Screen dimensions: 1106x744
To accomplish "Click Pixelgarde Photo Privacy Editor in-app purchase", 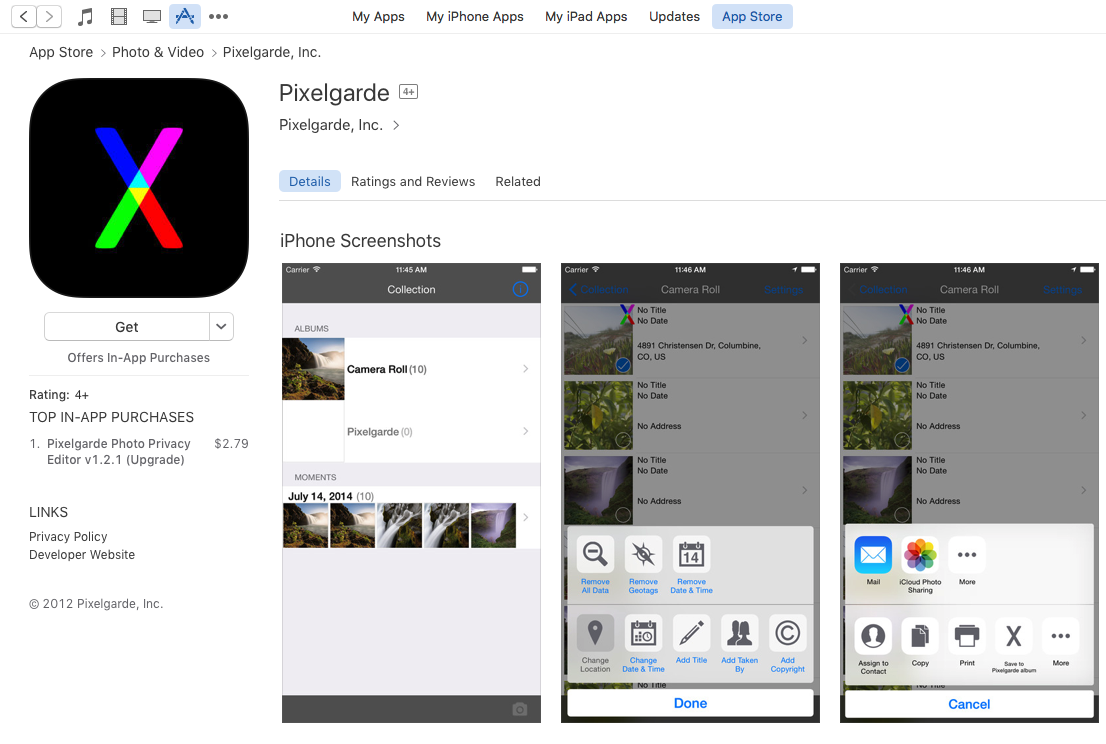I will pos(118,451).
